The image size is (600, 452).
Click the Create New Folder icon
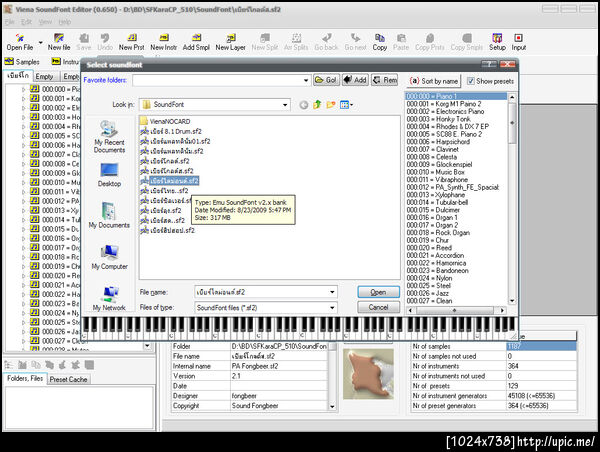331,104
